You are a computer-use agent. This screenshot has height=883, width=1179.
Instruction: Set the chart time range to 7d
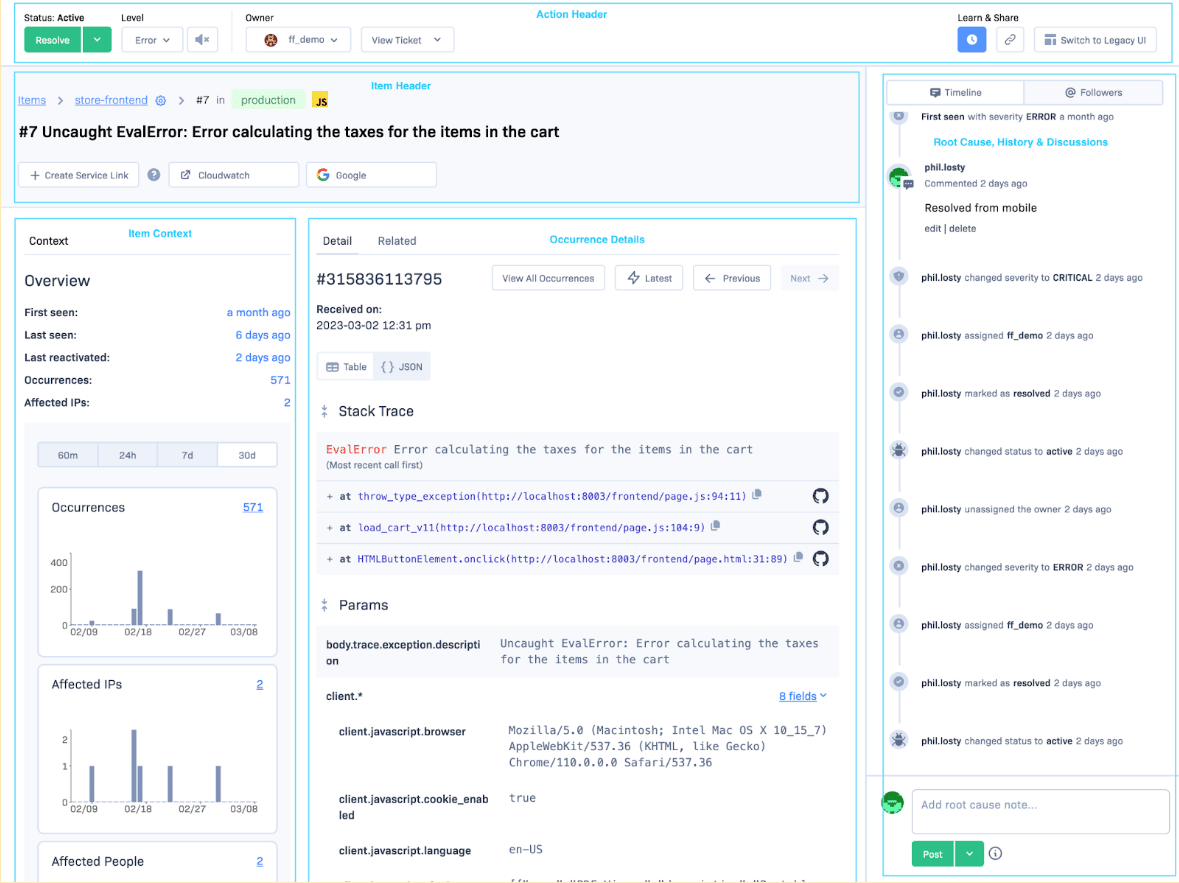[187, 455]
